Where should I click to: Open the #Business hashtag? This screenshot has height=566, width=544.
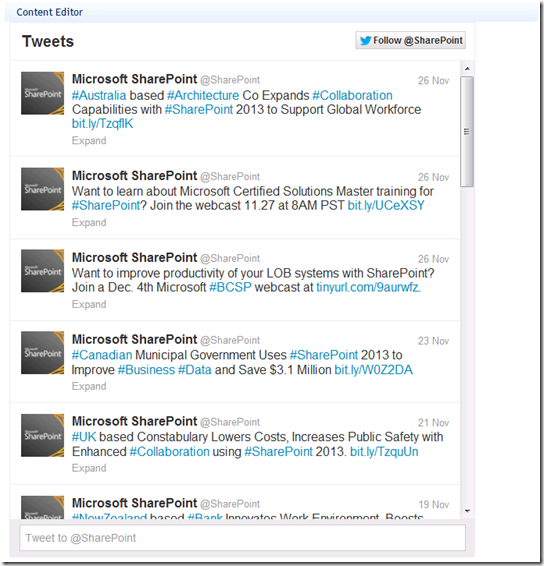146,370
